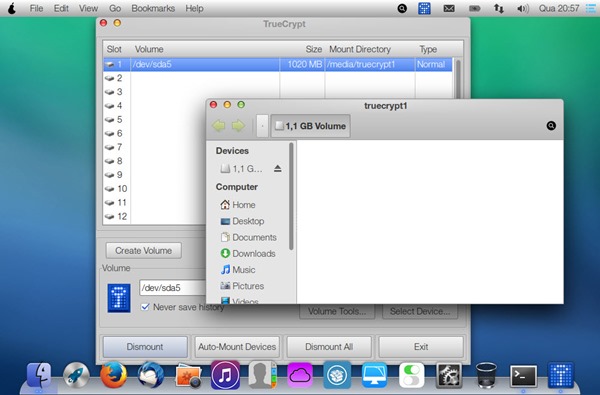The width and height of the screenshot is (600, 395).
Task: Click the Size column header
Action: [313, 49]
